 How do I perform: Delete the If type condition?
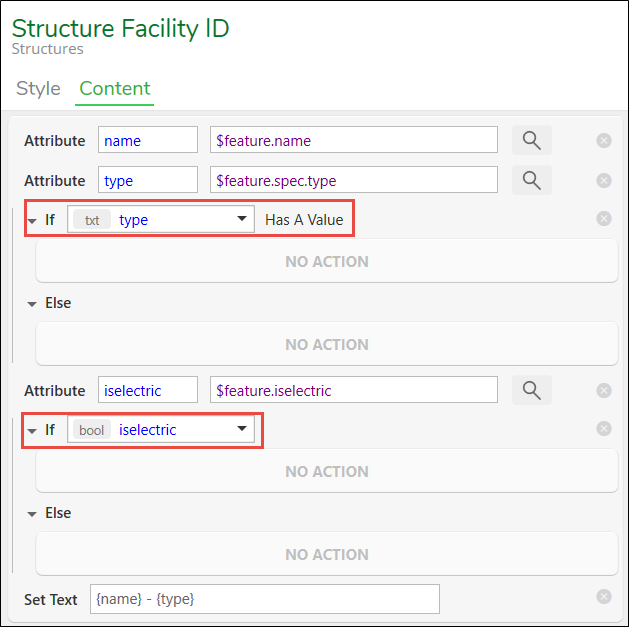pos(604,219)
